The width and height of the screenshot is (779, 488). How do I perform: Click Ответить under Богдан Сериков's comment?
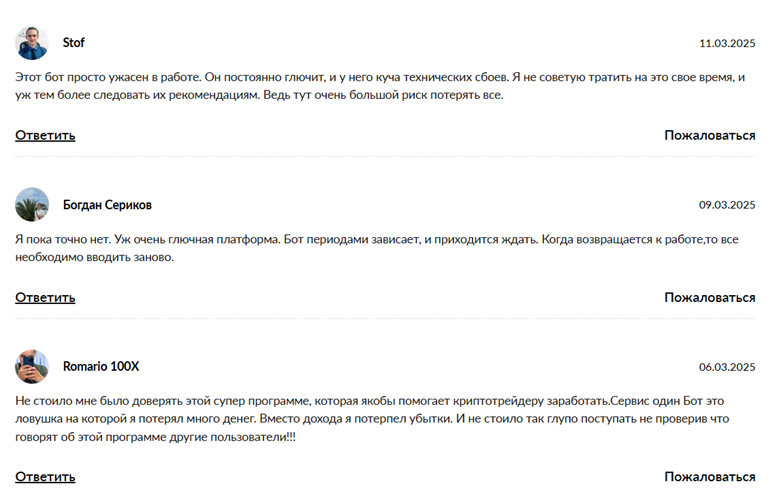coord(45,297)
